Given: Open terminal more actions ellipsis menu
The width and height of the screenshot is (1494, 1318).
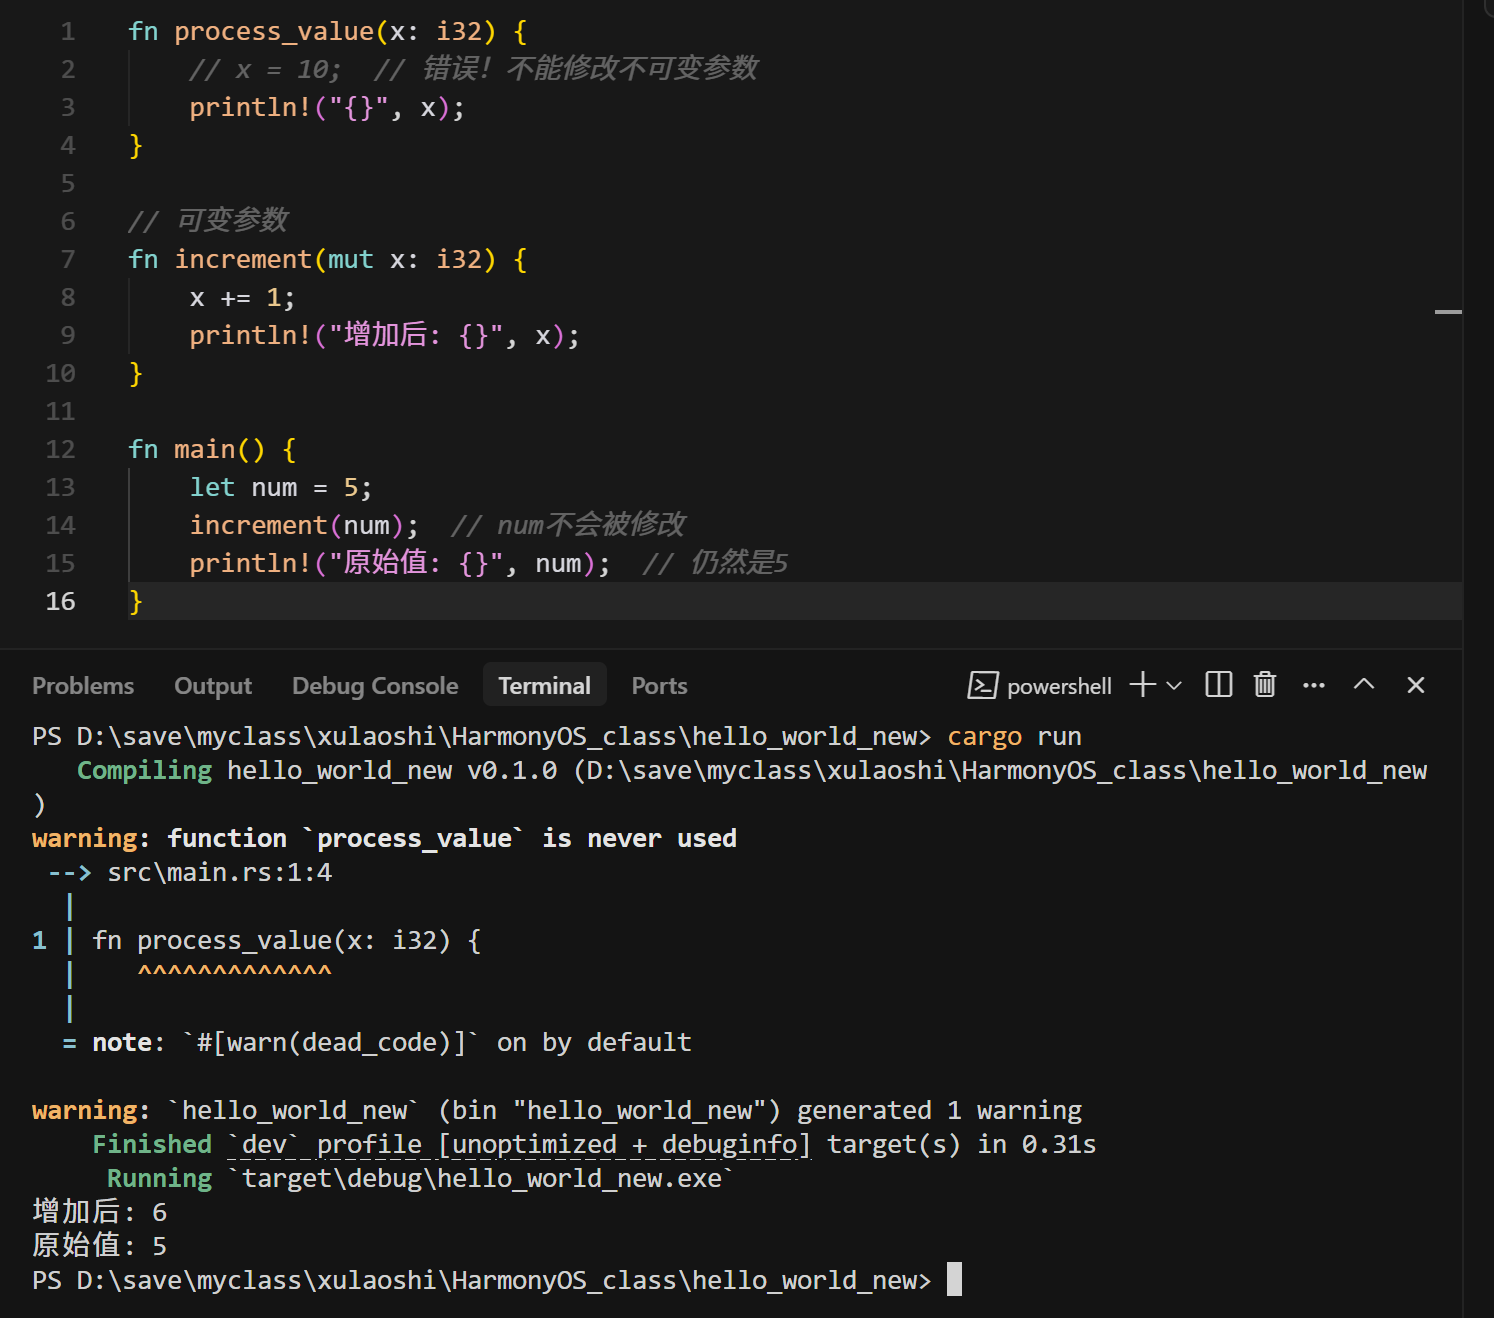Looking at the screenshot, I should [1314, 686].
